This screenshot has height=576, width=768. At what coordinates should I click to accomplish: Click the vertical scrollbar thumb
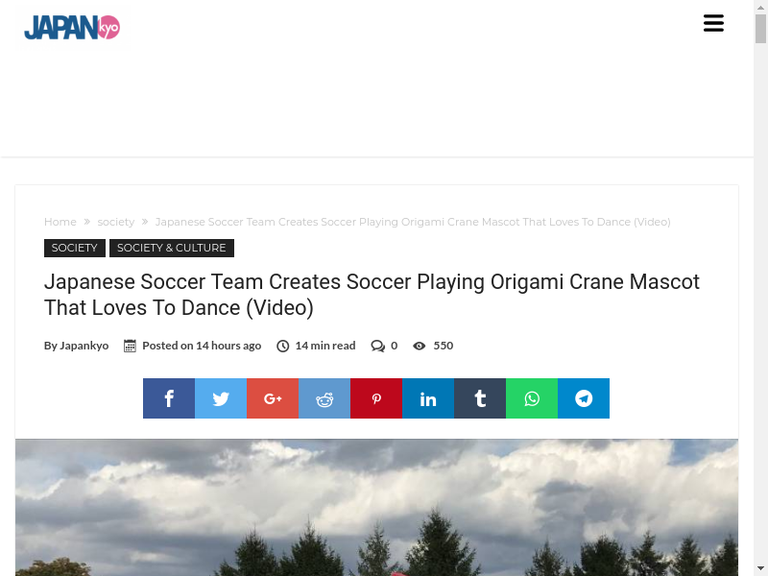761,28
